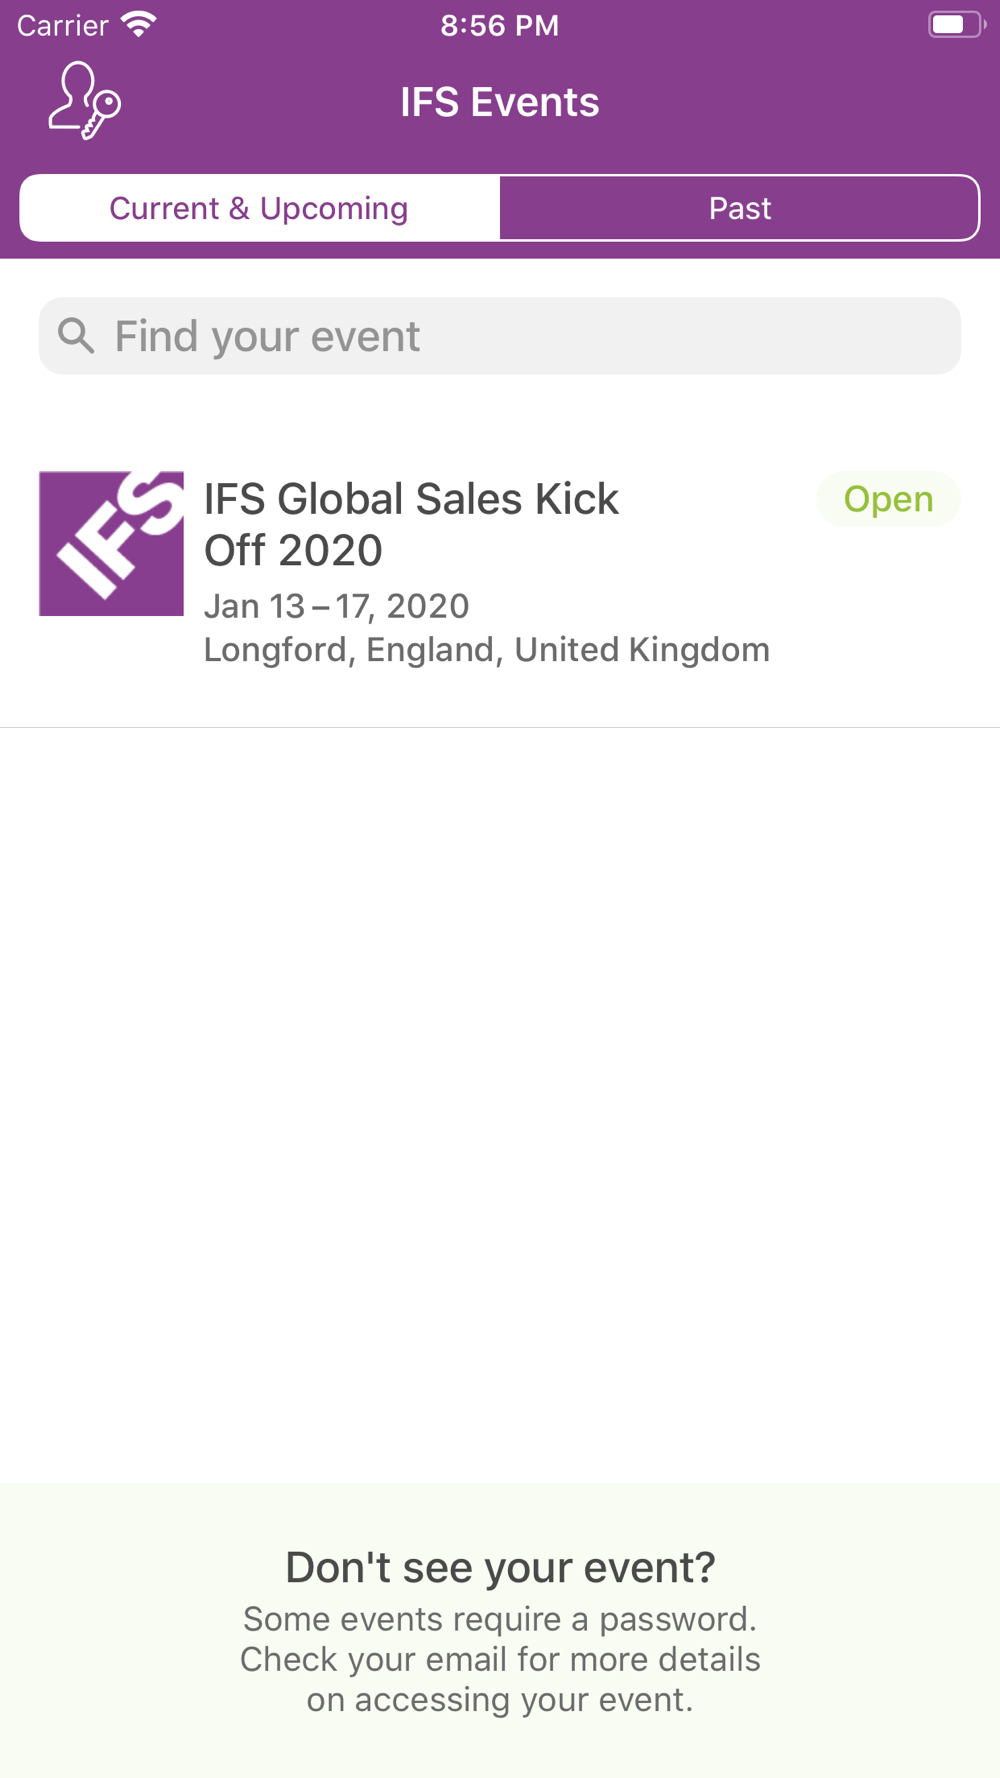
Task: Tap the search magnifier icon
Action: pos(76,336)
